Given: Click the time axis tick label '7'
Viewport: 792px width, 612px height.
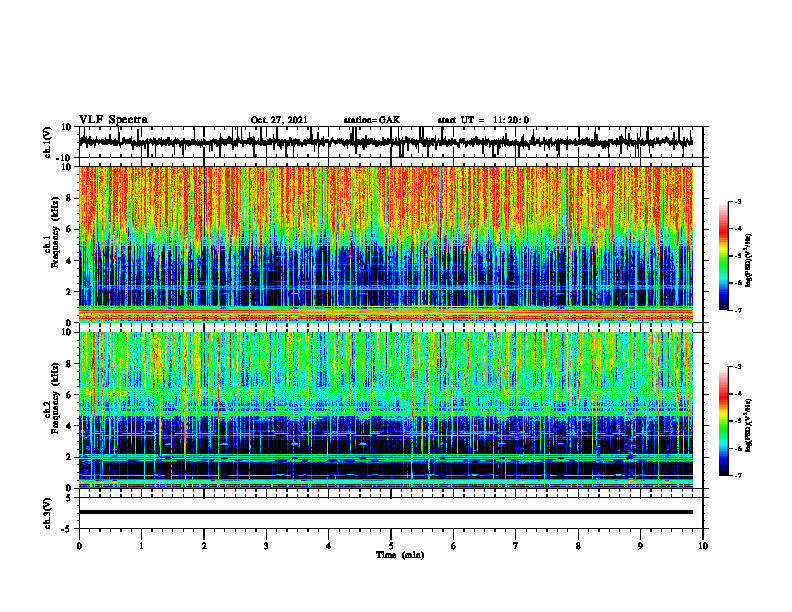Looking at the screenshot, I should coord(516,546).
